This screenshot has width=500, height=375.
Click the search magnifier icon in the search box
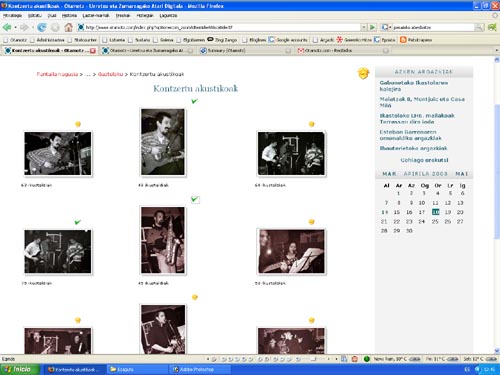[479, 27]
